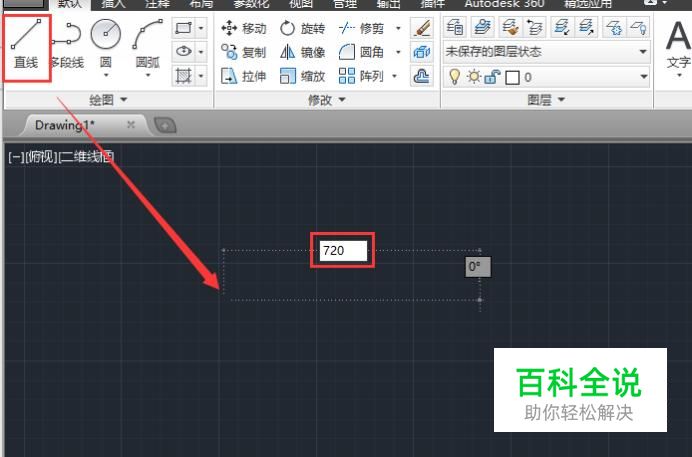
Task: Activate the 旋转 rotate command
Action: pyautogui.click(x=303, y=29)
